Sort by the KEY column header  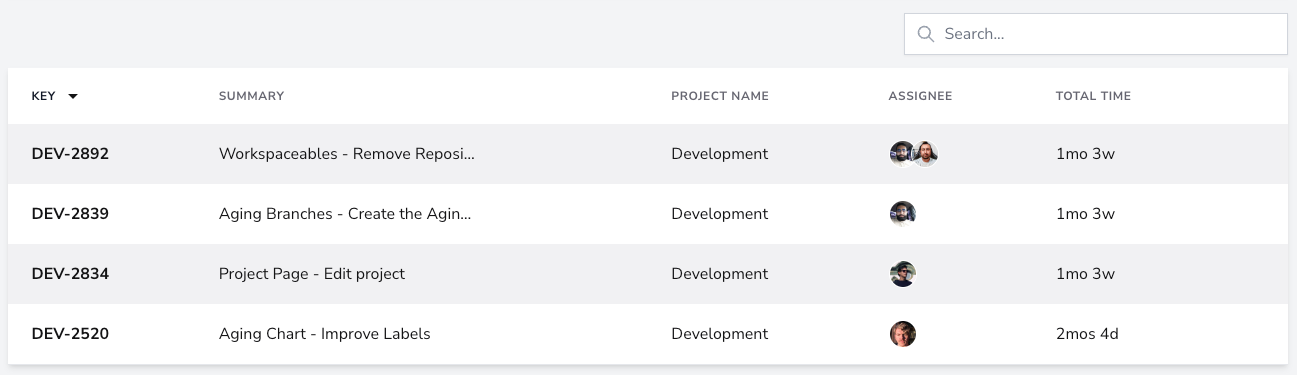click(43, 96)
